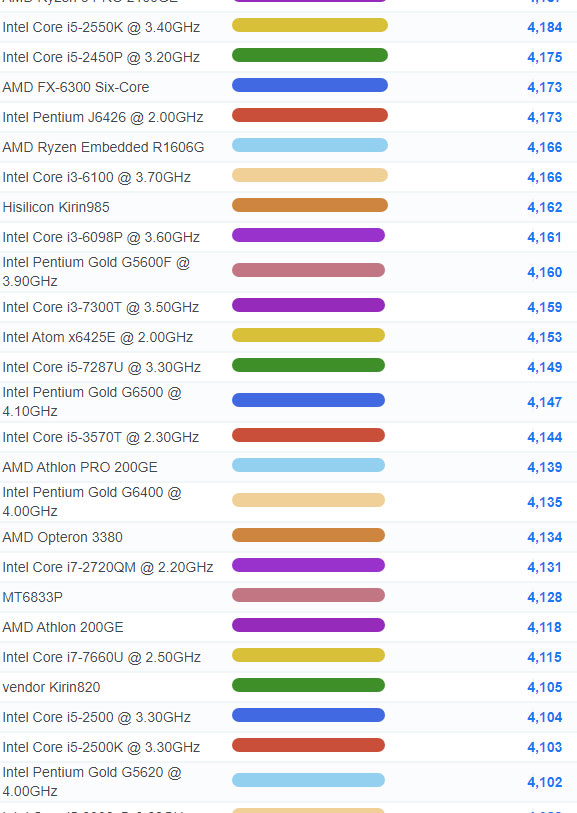Open AMD Ryzen Embedded R1606G link
This screenshot has width=577, height=813.
[x=103, y=147]
